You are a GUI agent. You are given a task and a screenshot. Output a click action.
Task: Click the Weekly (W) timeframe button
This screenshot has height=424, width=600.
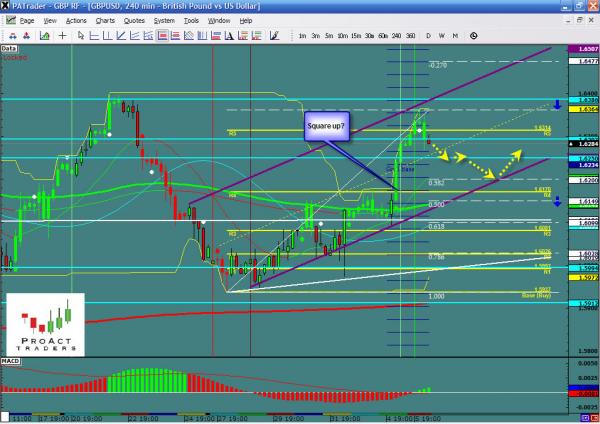coord(442,35)
